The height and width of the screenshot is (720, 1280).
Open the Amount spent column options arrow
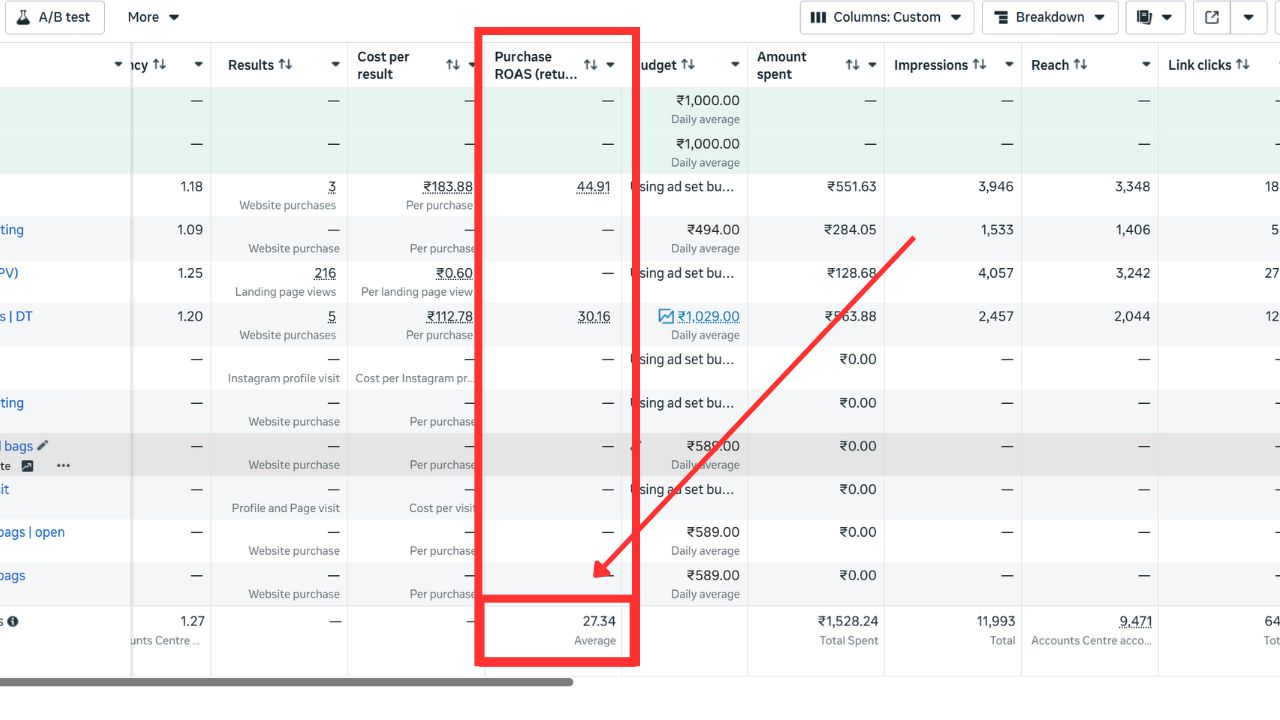point(873,65)
